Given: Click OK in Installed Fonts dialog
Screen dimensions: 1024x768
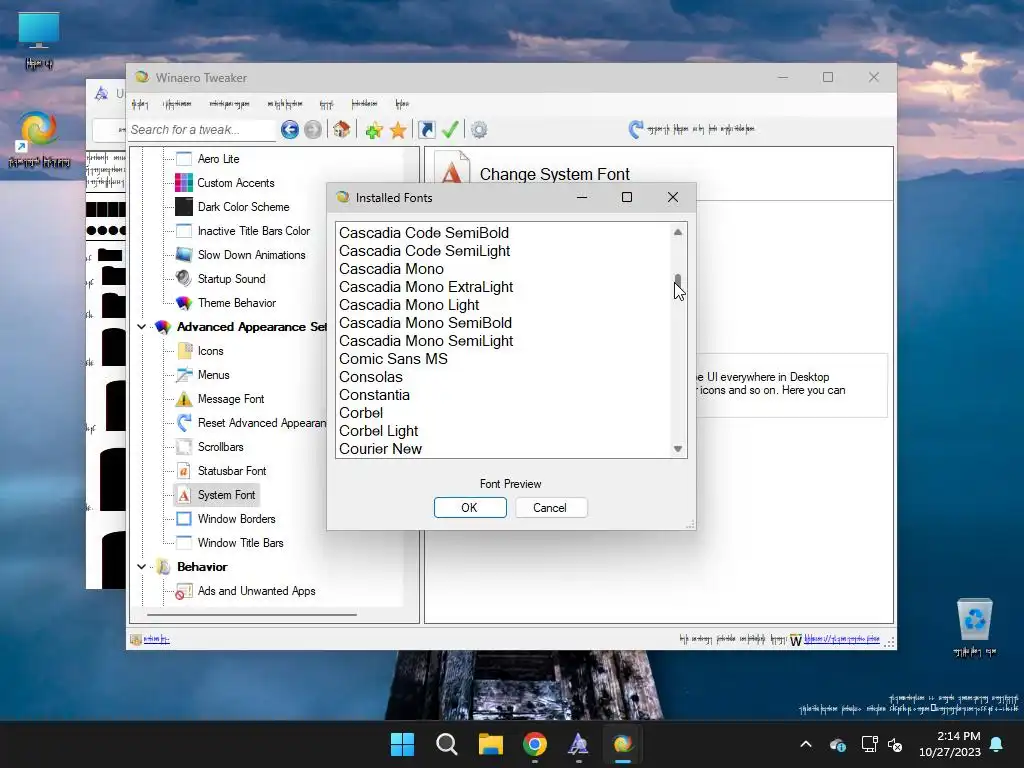Looking at the screenshot, I should (x=470, y=508).
